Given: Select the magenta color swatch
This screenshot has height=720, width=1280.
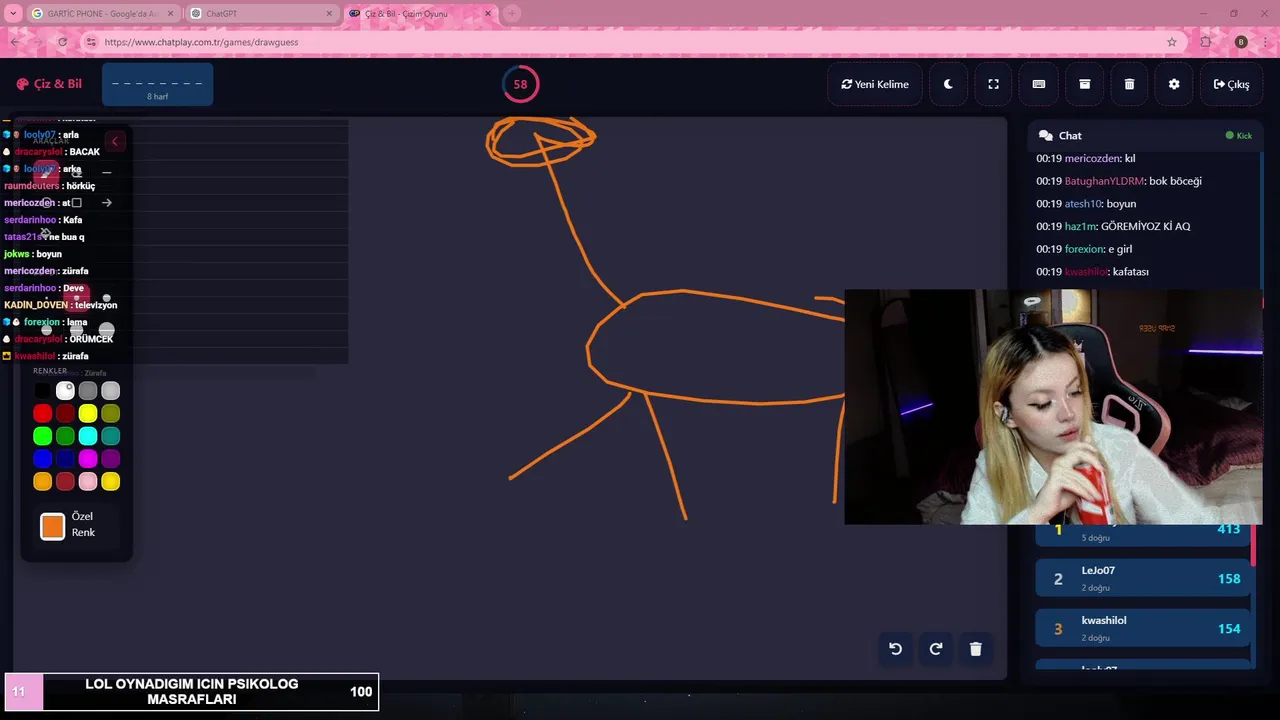Looking at the screenshot, I should click(x=88, y=459).
